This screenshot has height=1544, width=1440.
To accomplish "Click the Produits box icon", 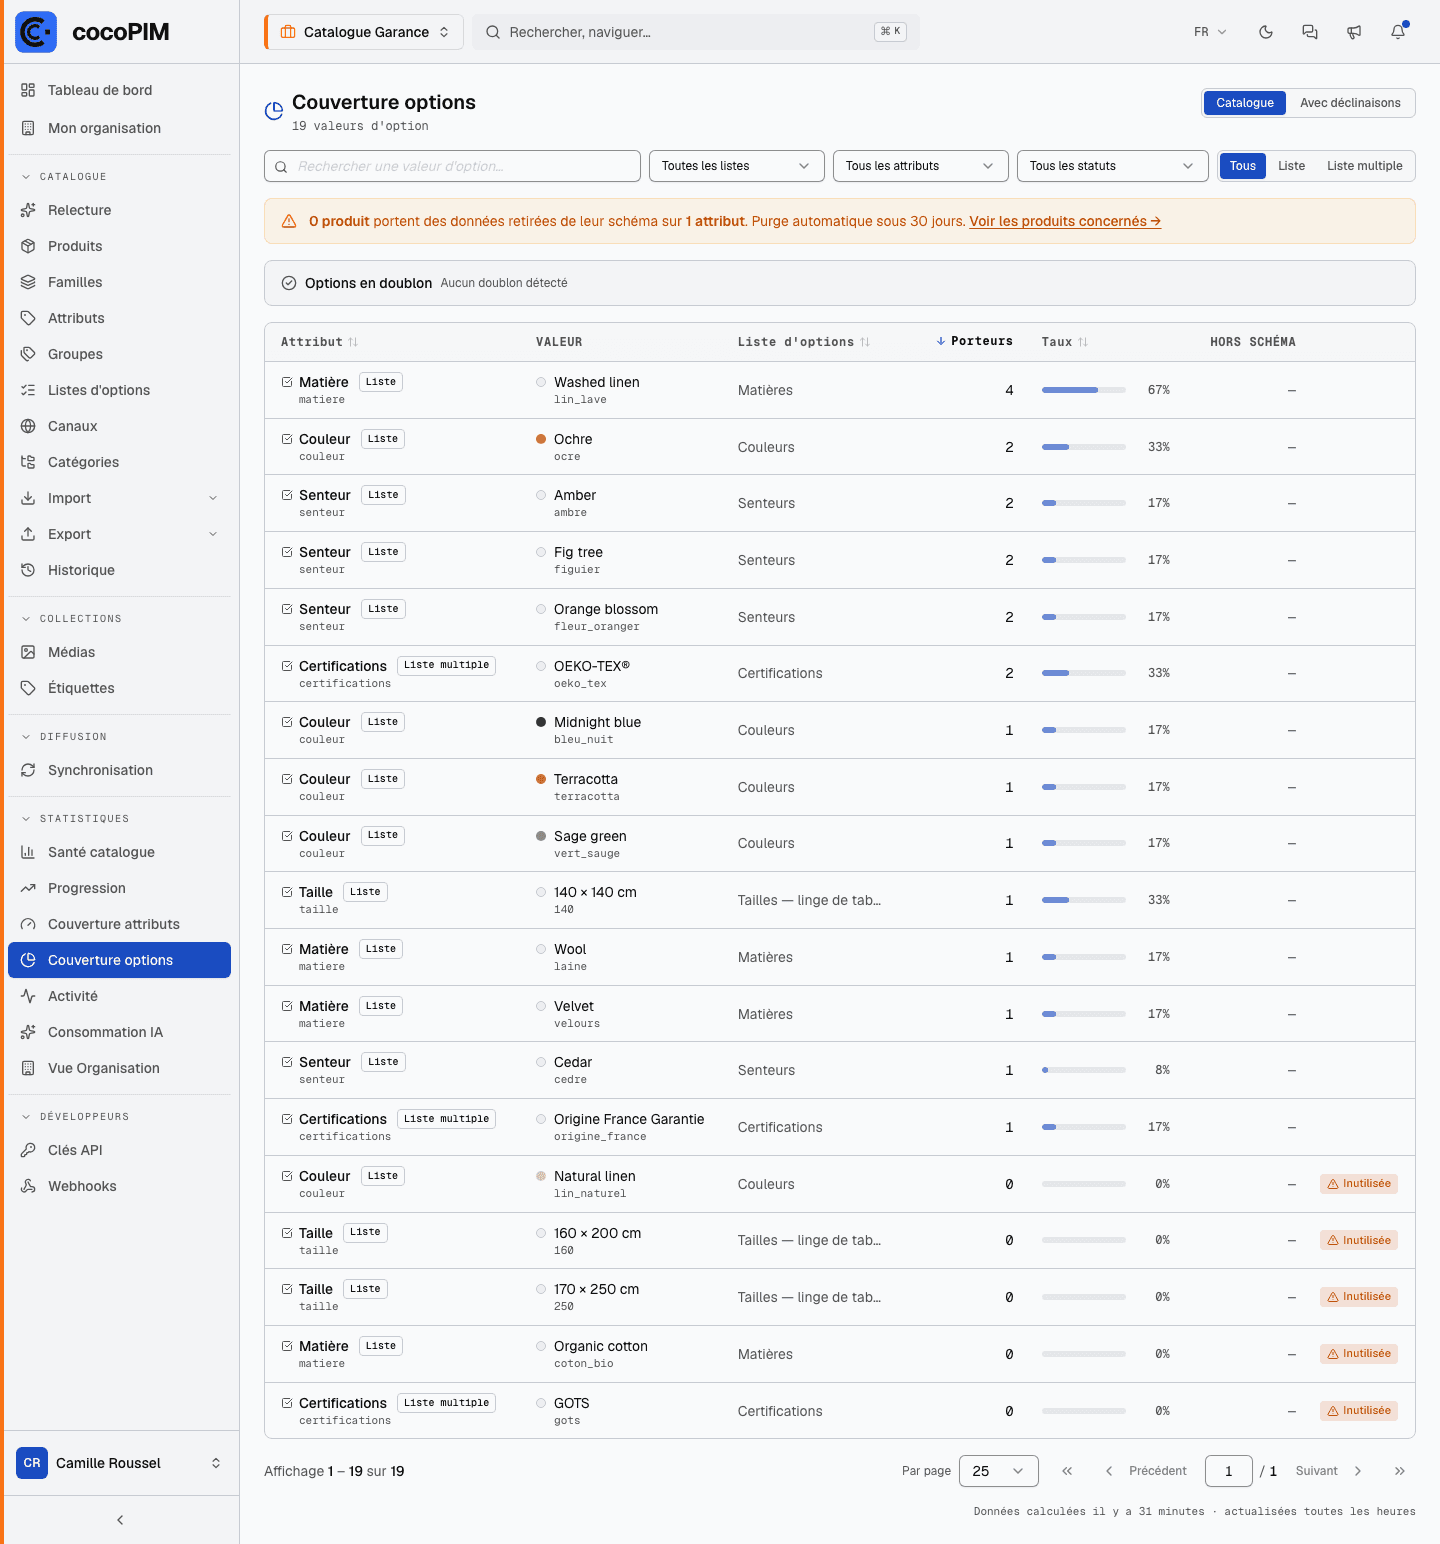I will coord(28,246).
